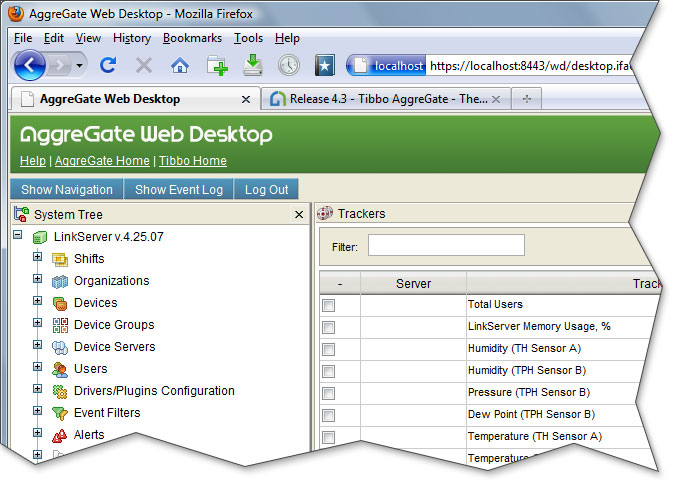Close the System Tree panel
The width and height of the screenshot is (680, 482).
(x=299, y=214)
